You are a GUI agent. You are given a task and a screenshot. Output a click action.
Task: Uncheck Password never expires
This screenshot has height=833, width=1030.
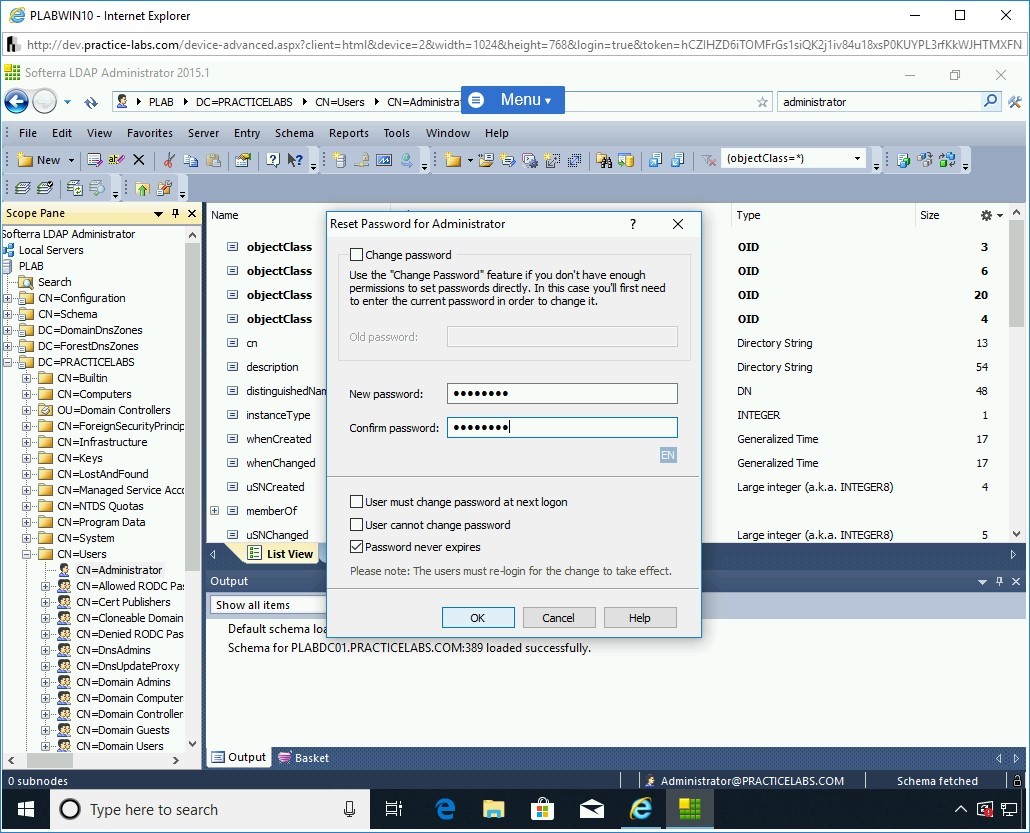(357, 547)
